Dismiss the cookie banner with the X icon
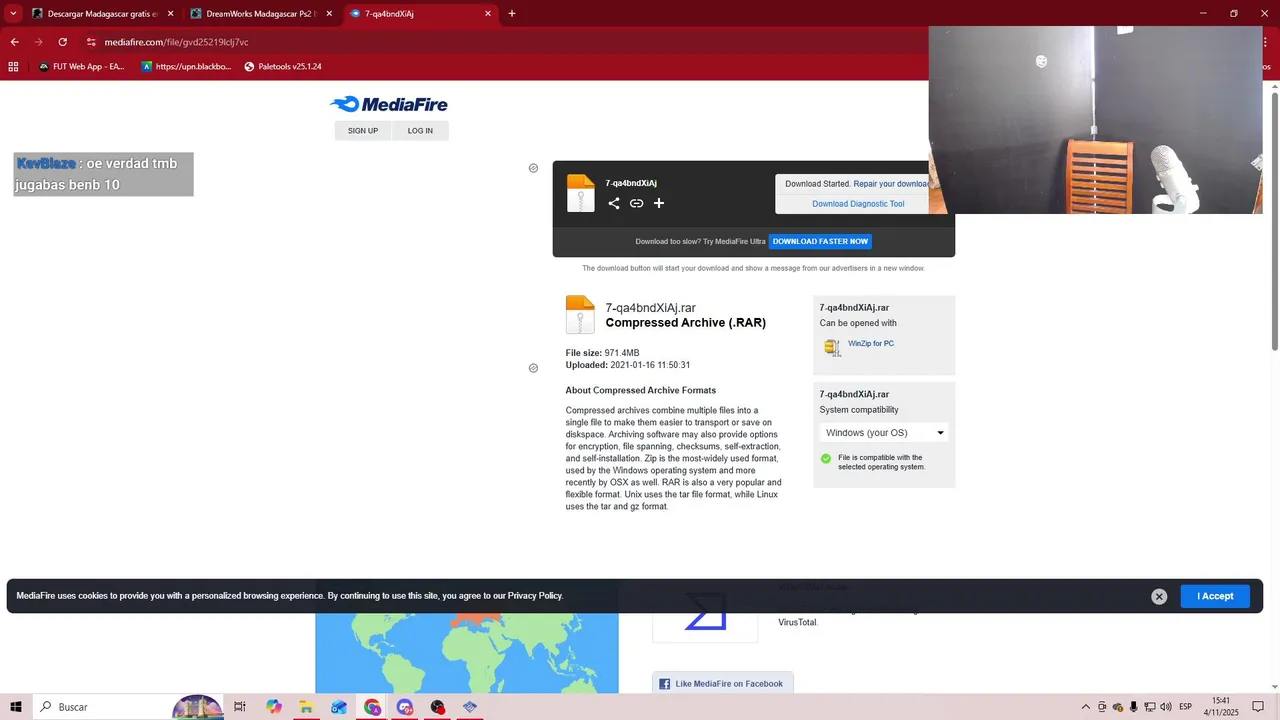 click(x=1159, y=596)
